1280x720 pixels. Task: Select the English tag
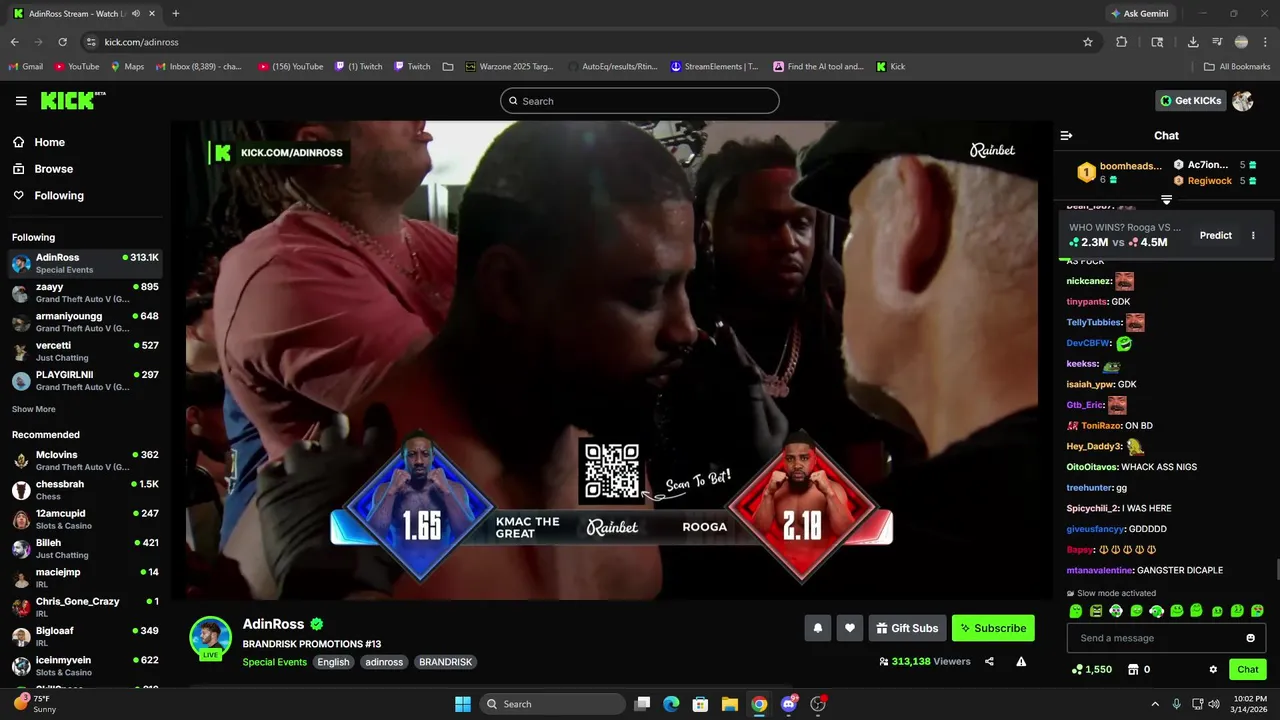pyautogui.click(x=333, y=662)
